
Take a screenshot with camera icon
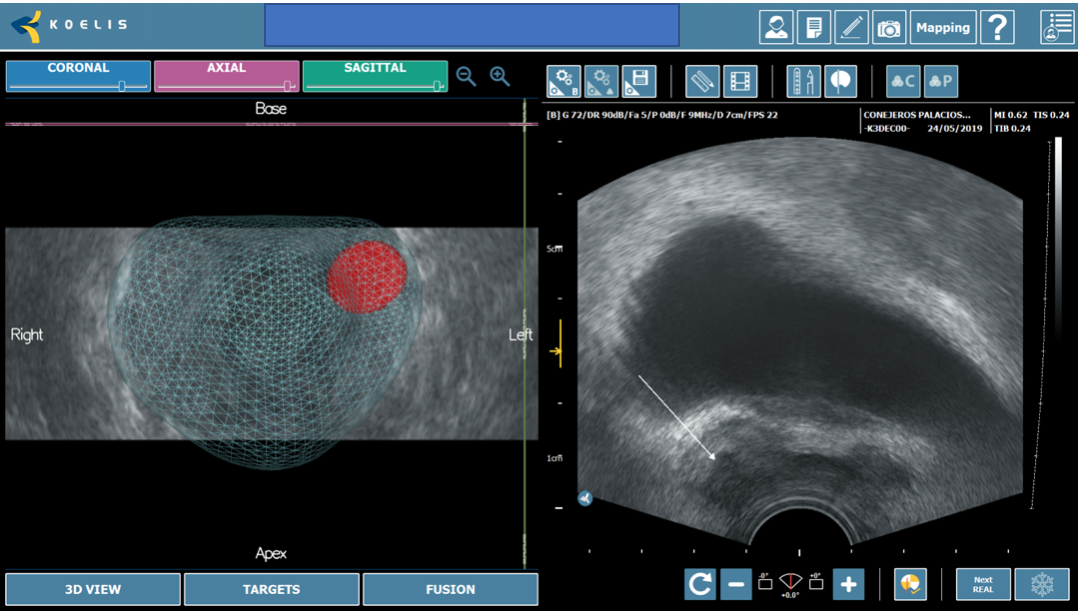[x=888, y=27]
